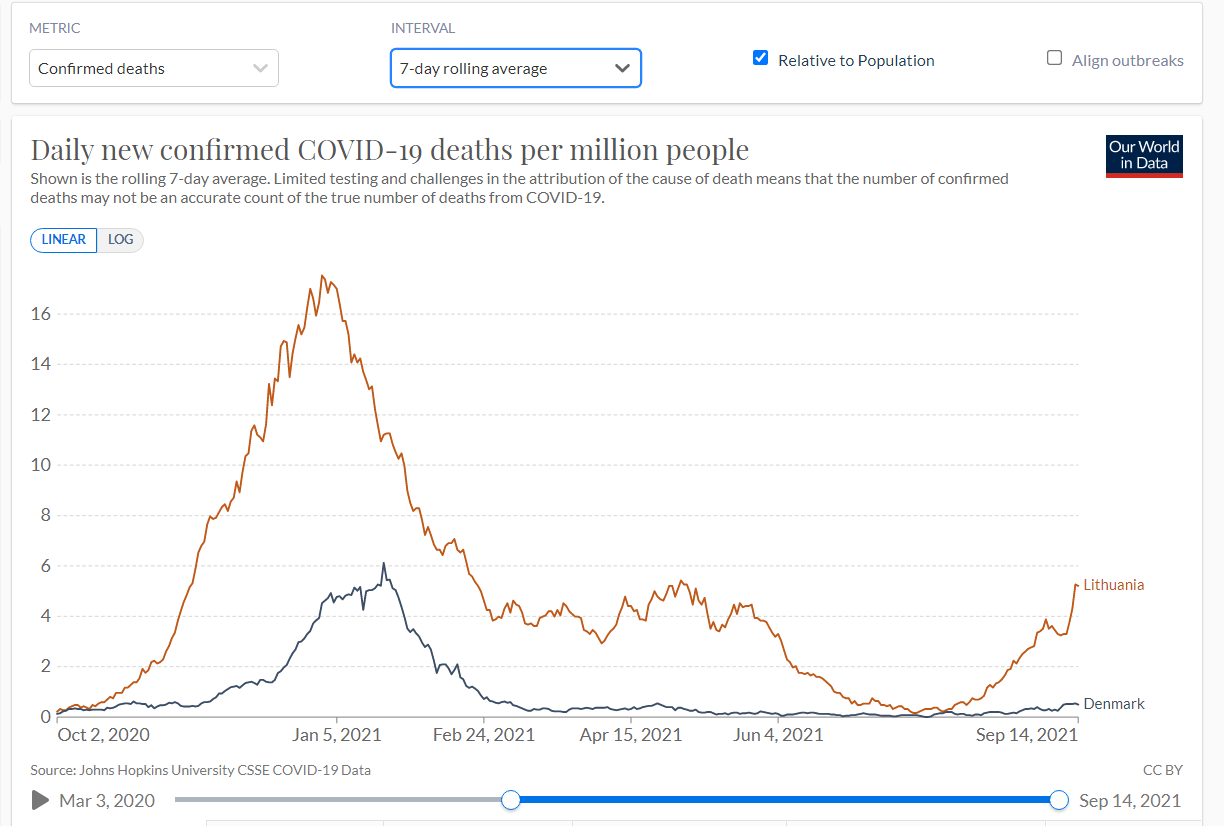Click the CC BY license link

pos(1162,770)
